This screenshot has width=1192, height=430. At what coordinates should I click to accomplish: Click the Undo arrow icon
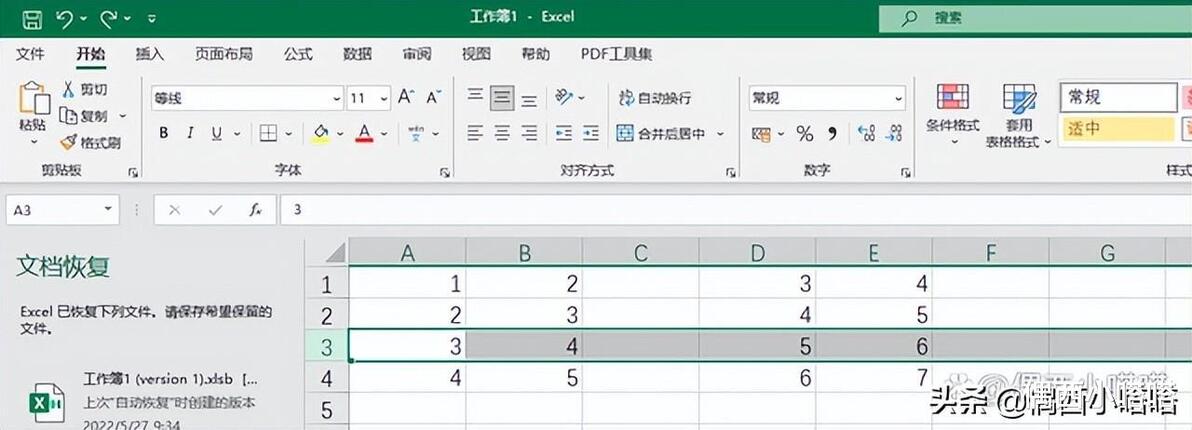click(65, 18)
